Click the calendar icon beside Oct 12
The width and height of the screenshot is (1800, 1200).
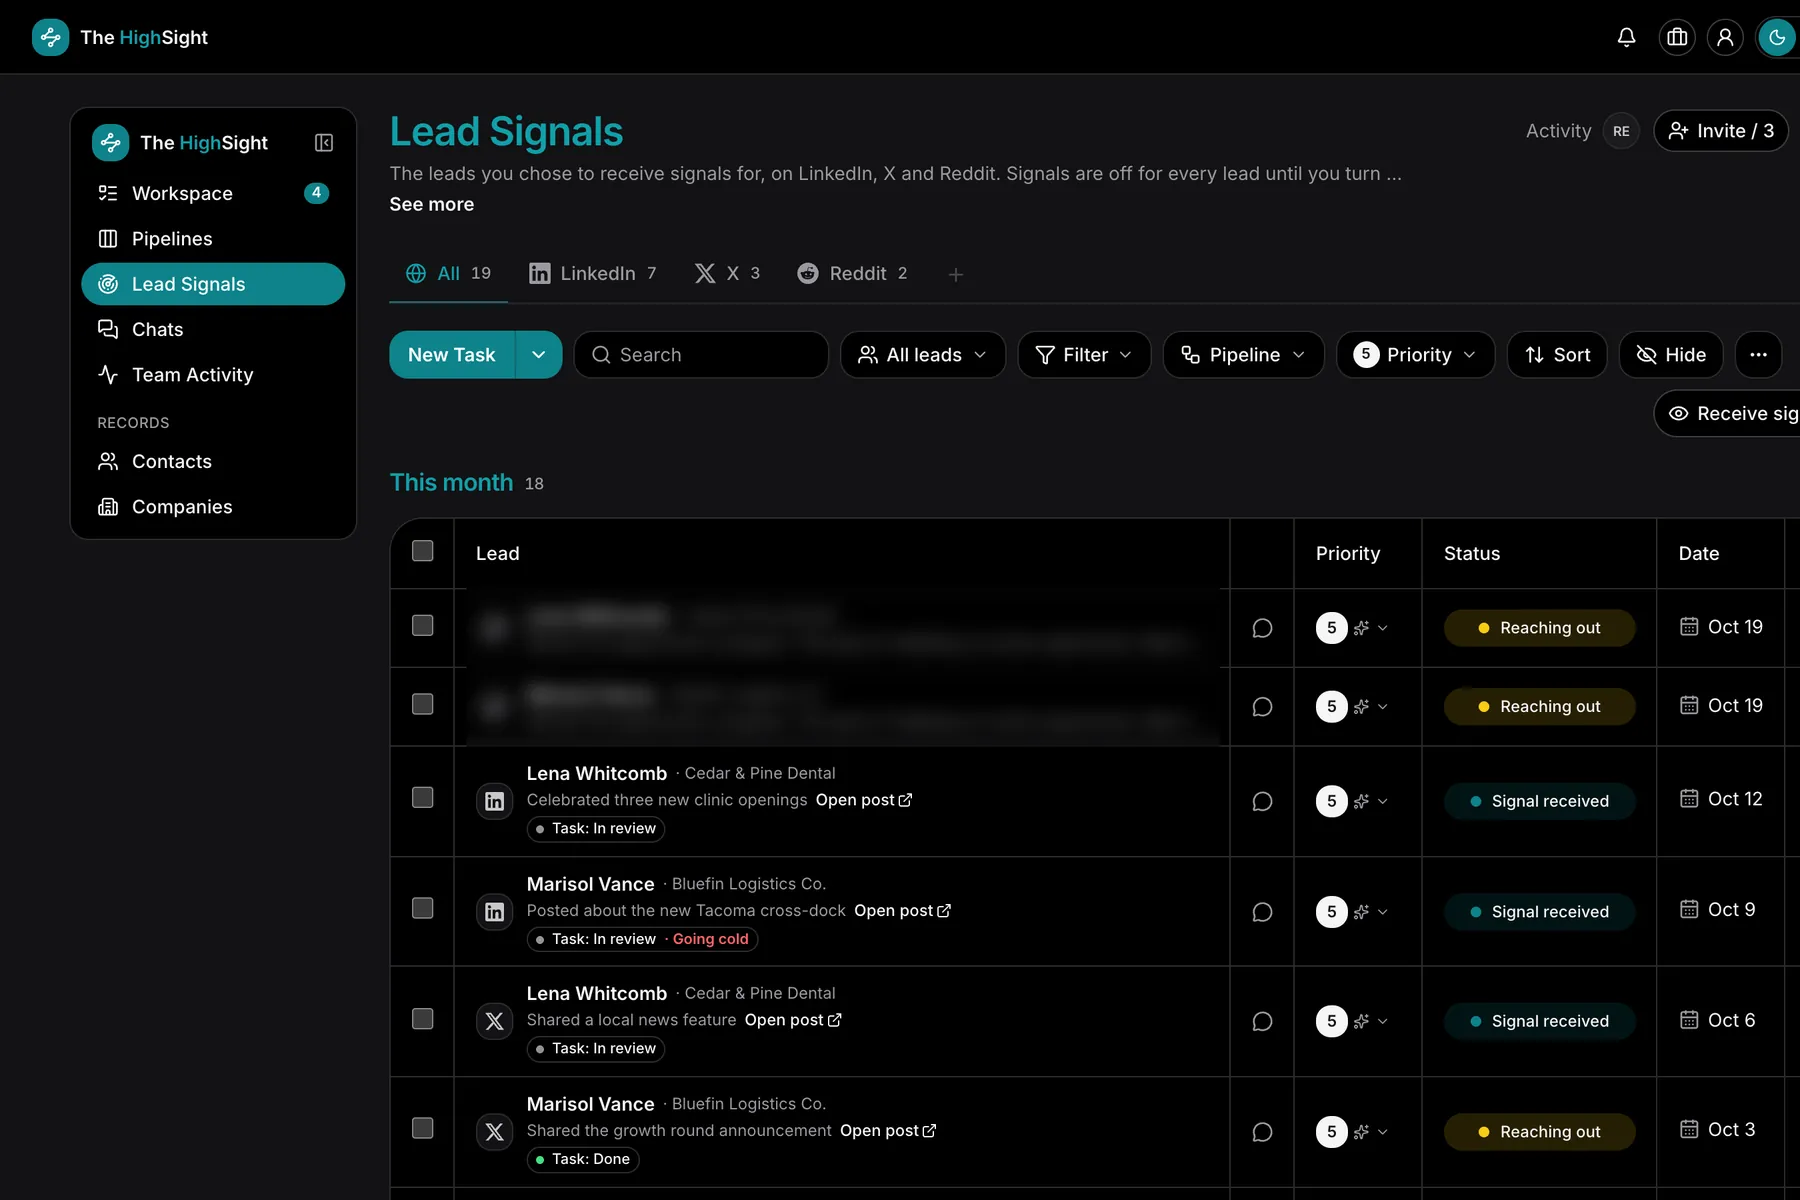coord(1689,799)
